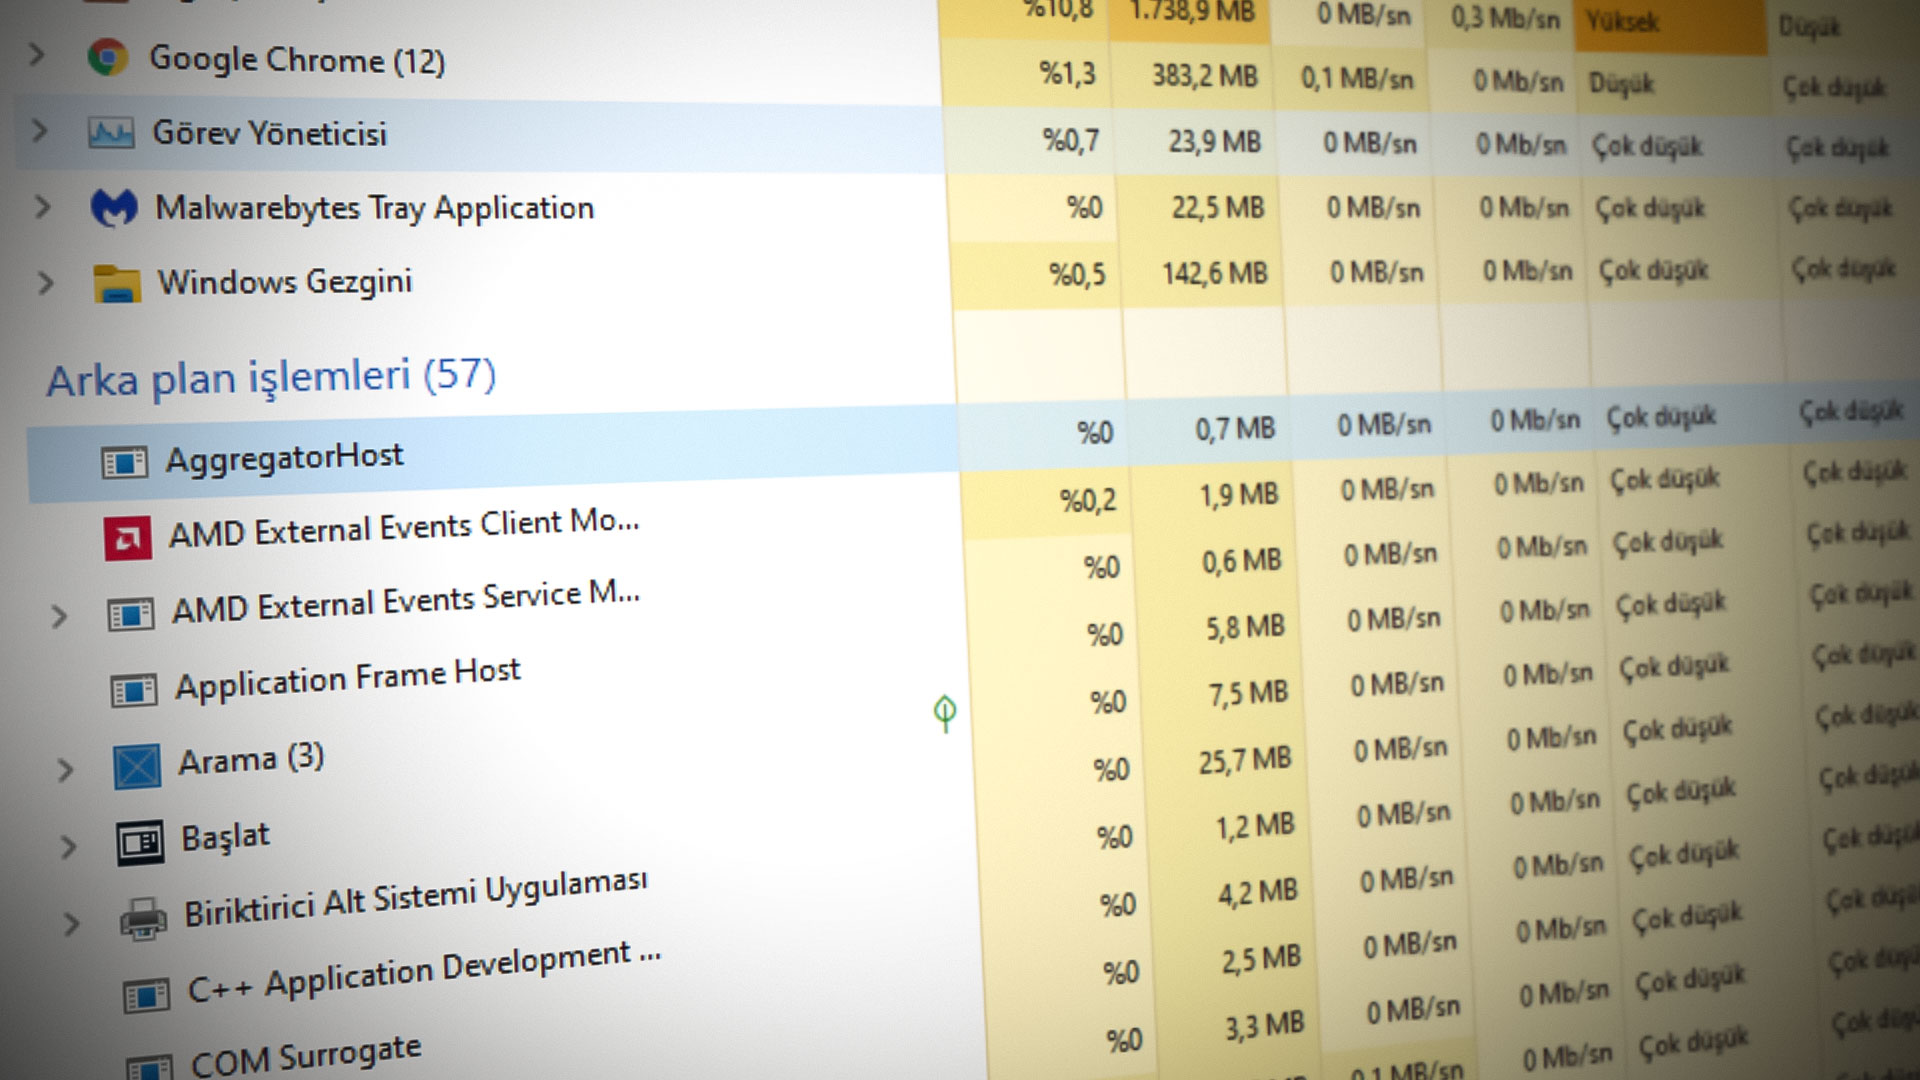Click the Arka plan işlemleri (57) header
The image size is (1920, 1080).
coord(271,378)
